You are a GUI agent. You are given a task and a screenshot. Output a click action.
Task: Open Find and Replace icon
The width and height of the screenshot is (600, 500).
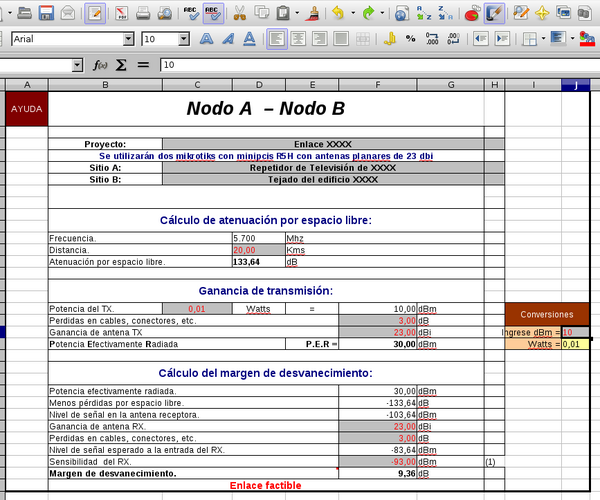[521, 13]
